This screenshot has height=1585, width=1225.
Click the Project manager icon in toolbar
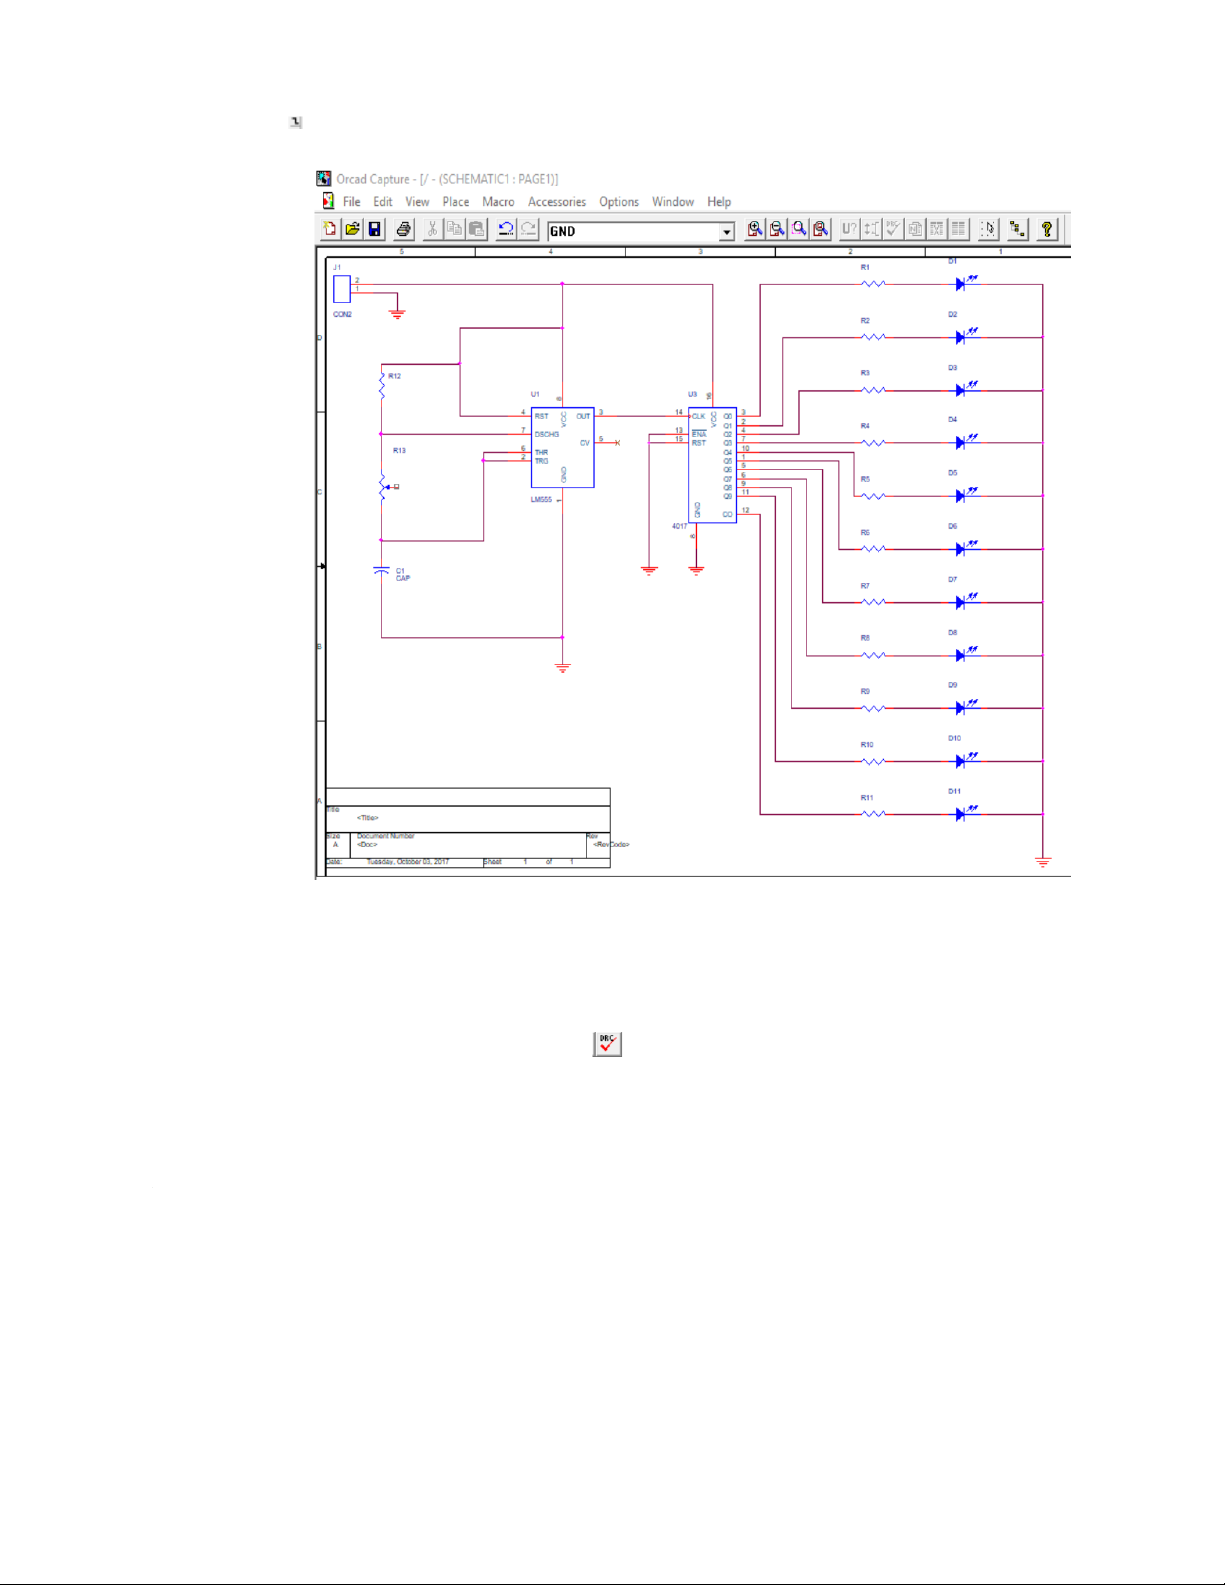[x=1017, y=230]
